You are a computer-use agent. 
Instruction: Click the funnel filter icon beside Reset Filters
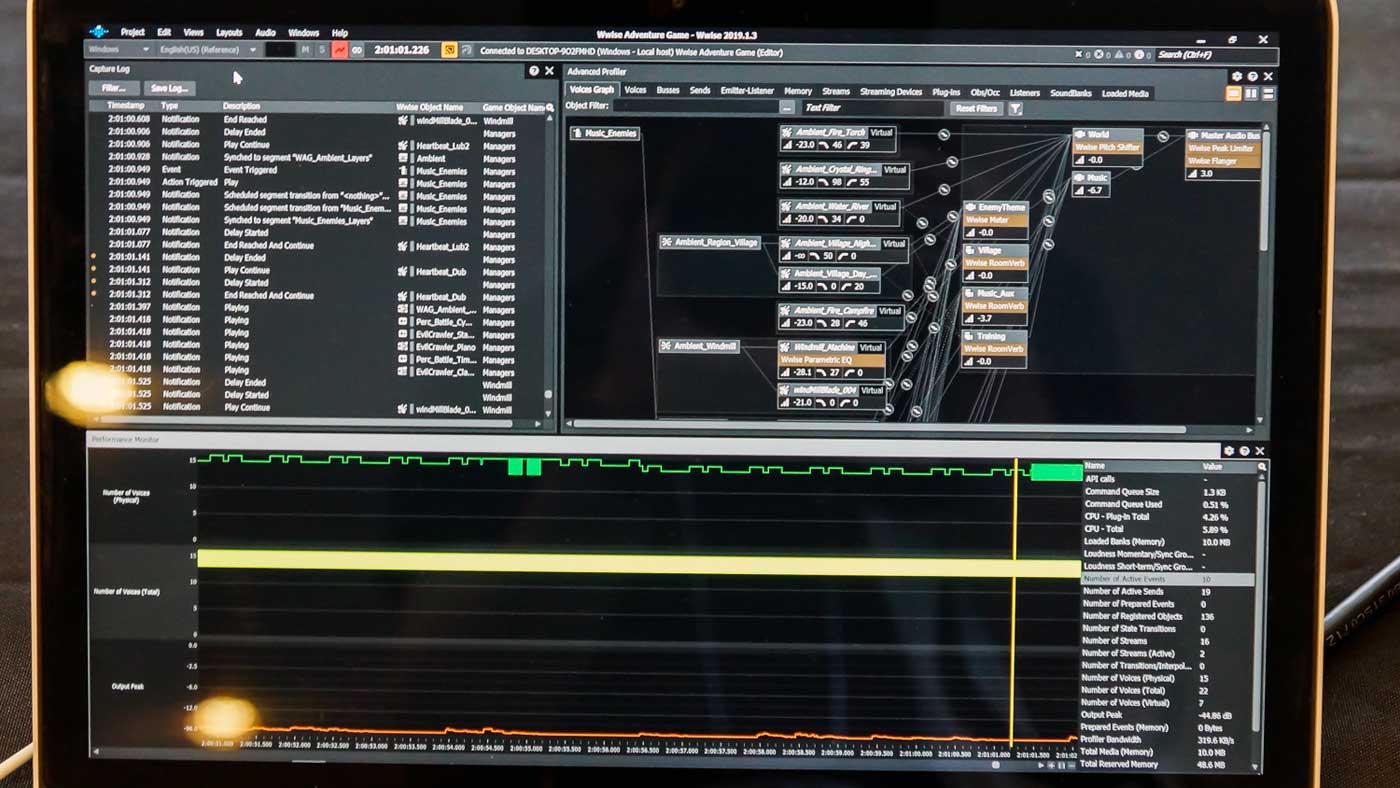(1015, 108)
